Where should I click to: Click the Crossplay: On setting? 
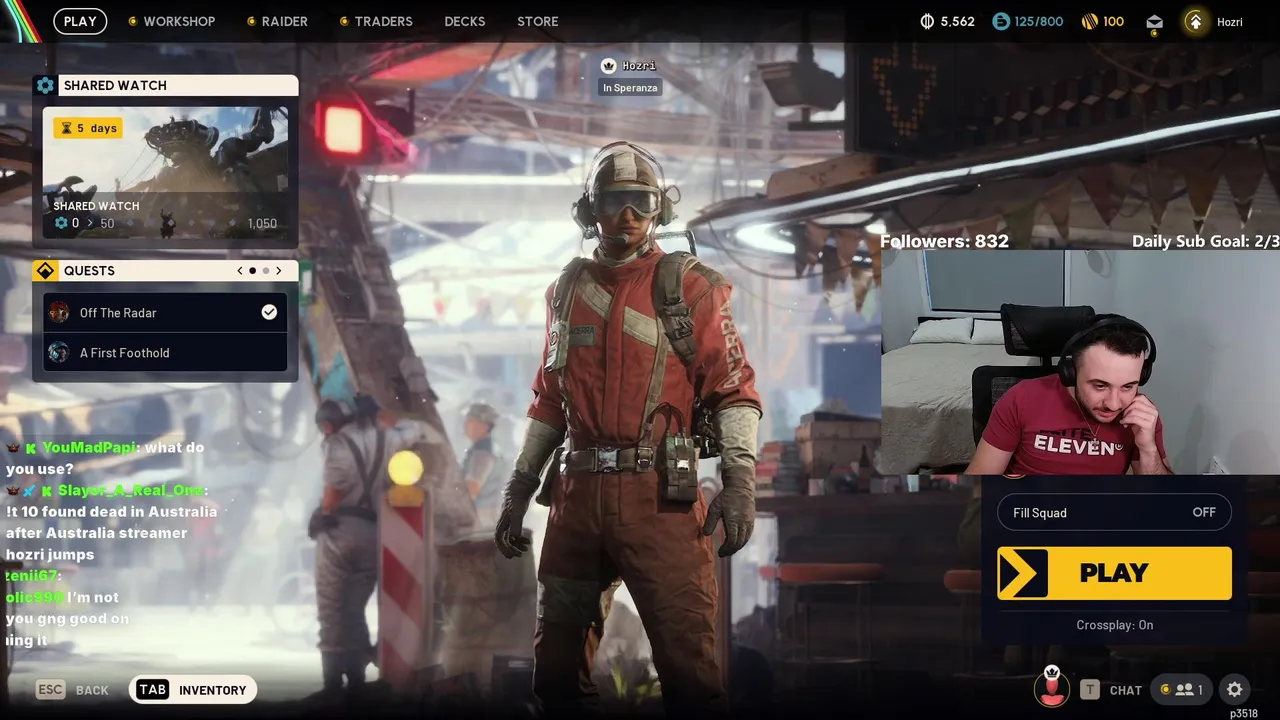pos(1114,625)
